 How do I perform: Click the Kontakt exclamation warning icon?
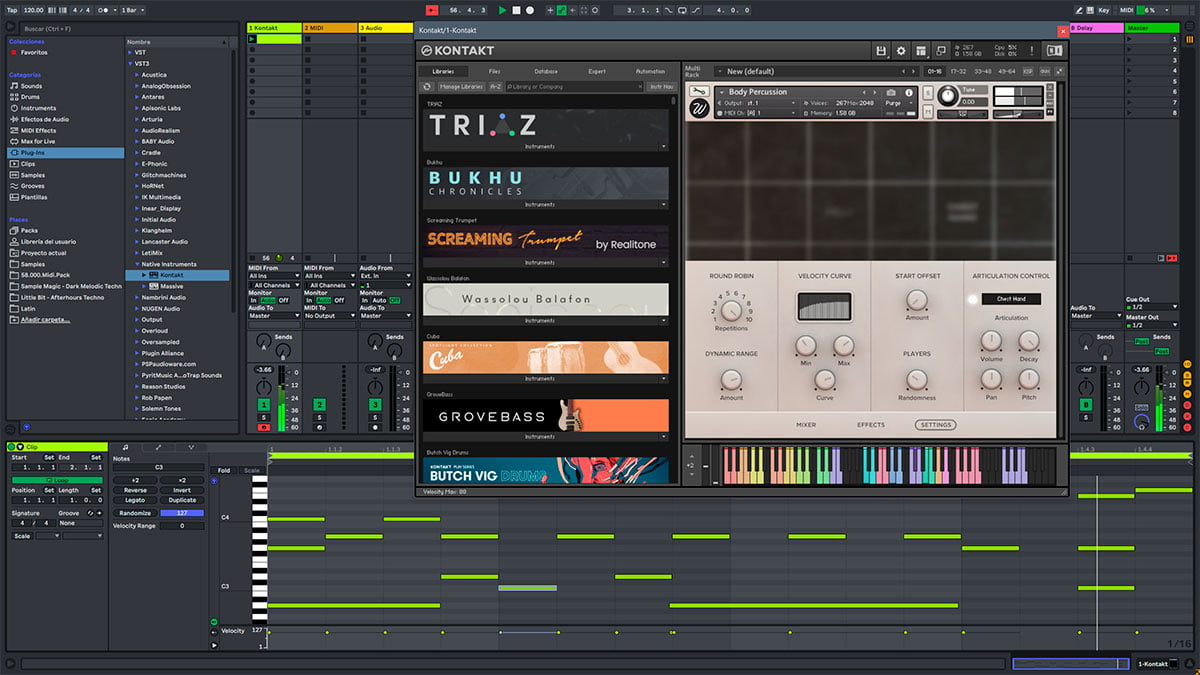point(1034,50)
